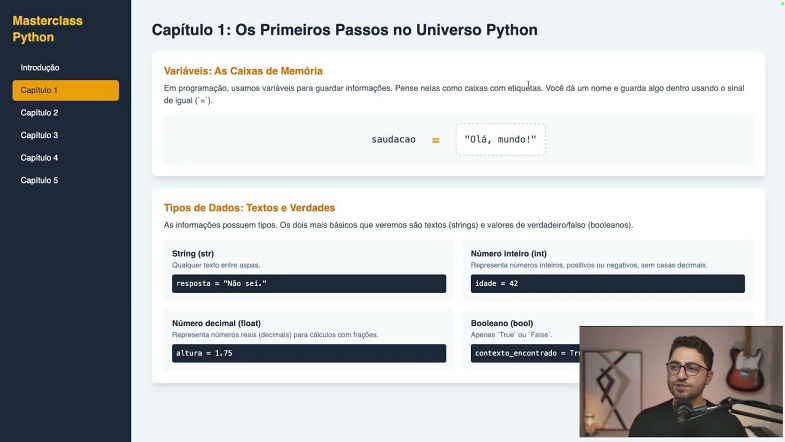Navigate to Capítulo 3

(40, 135)
